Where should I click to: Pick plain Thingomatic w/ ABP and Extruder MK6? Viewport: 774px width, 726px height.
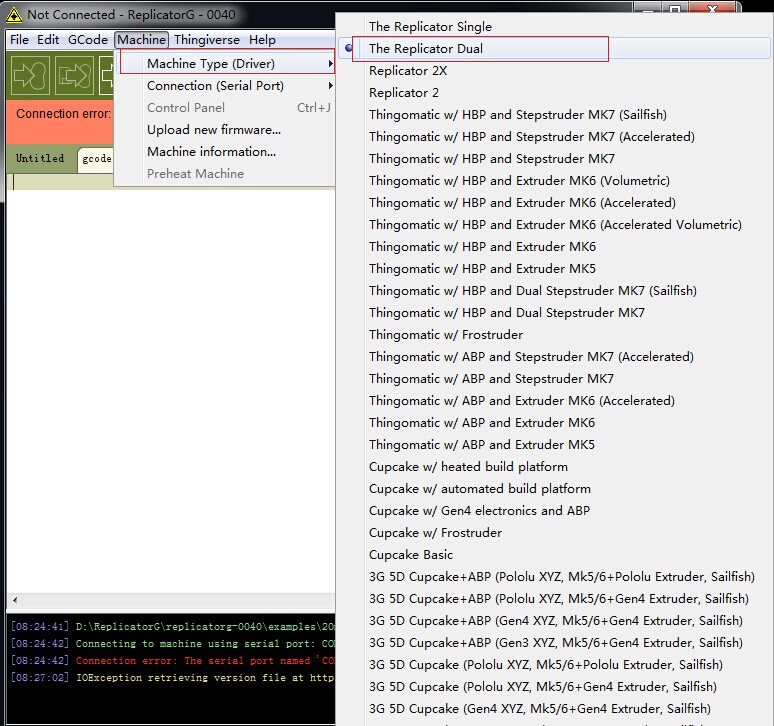pos(554,422)
